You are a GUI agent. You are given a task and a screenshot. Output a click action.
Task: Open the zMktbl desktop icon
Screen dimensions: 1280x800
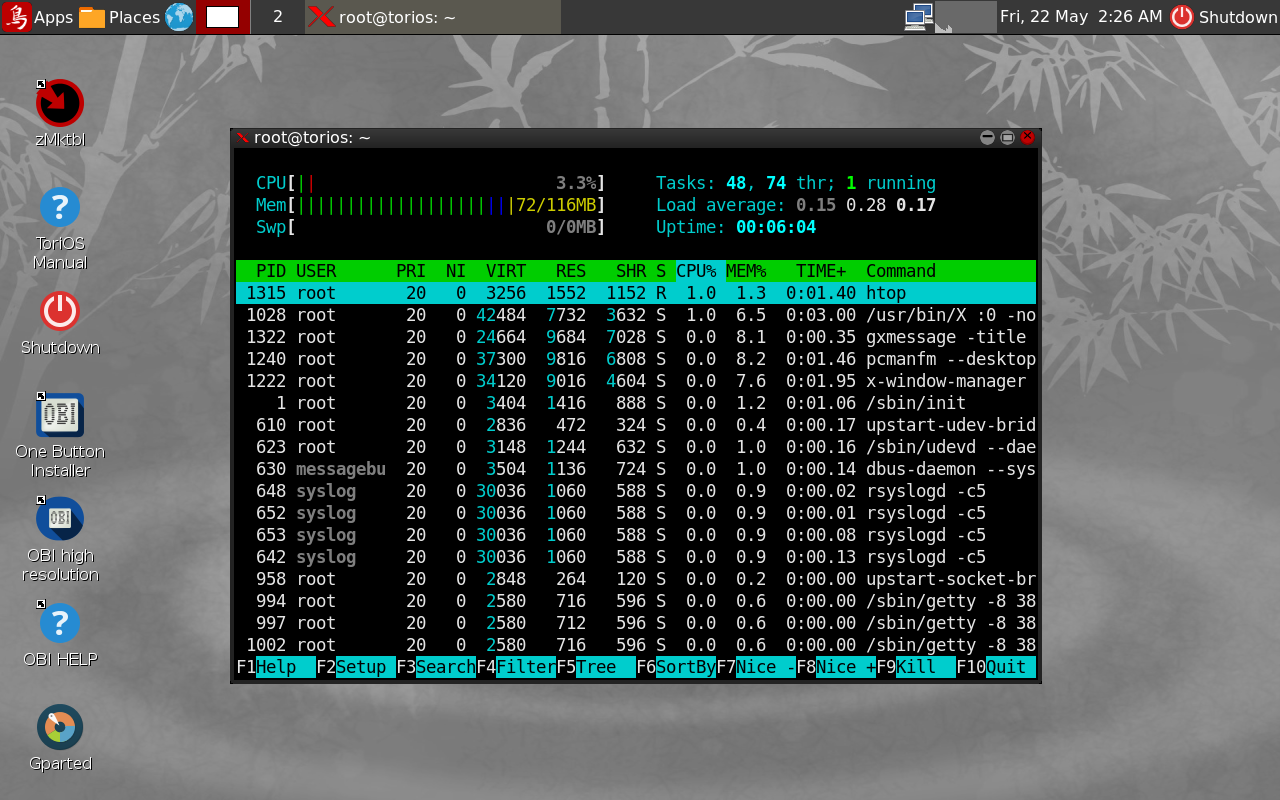click(60, 103)
